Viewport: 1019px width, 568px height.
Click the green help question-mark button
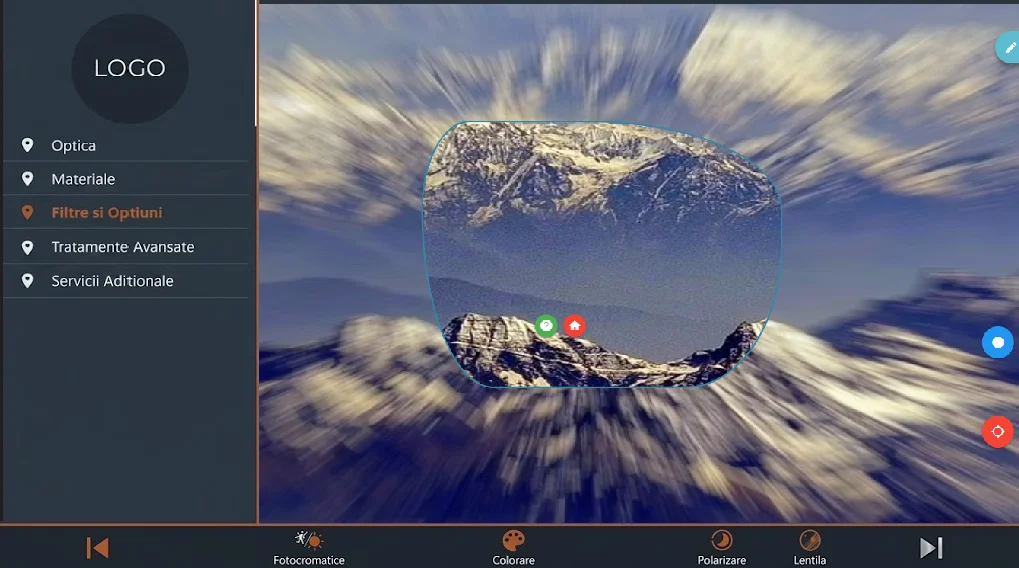546,325
